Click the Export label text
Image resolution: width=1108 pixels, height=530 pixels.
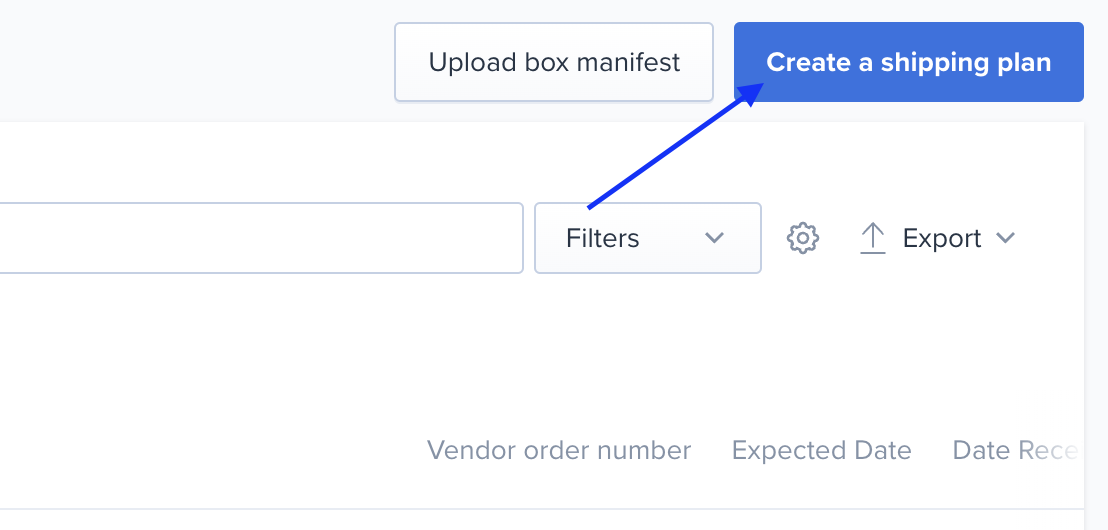click(942, 238)
